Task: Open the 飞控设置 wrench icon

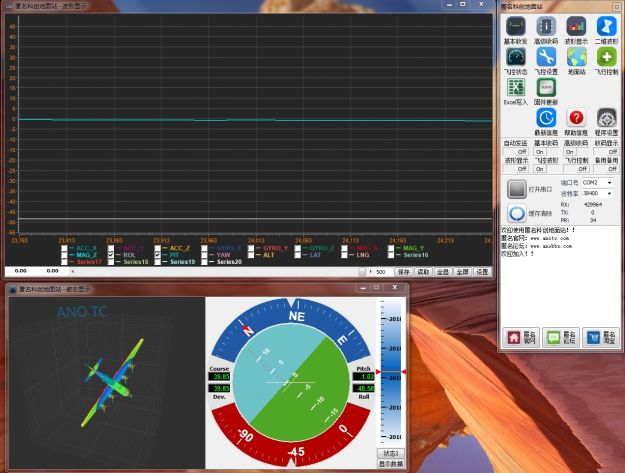Action: click(546, 57)
